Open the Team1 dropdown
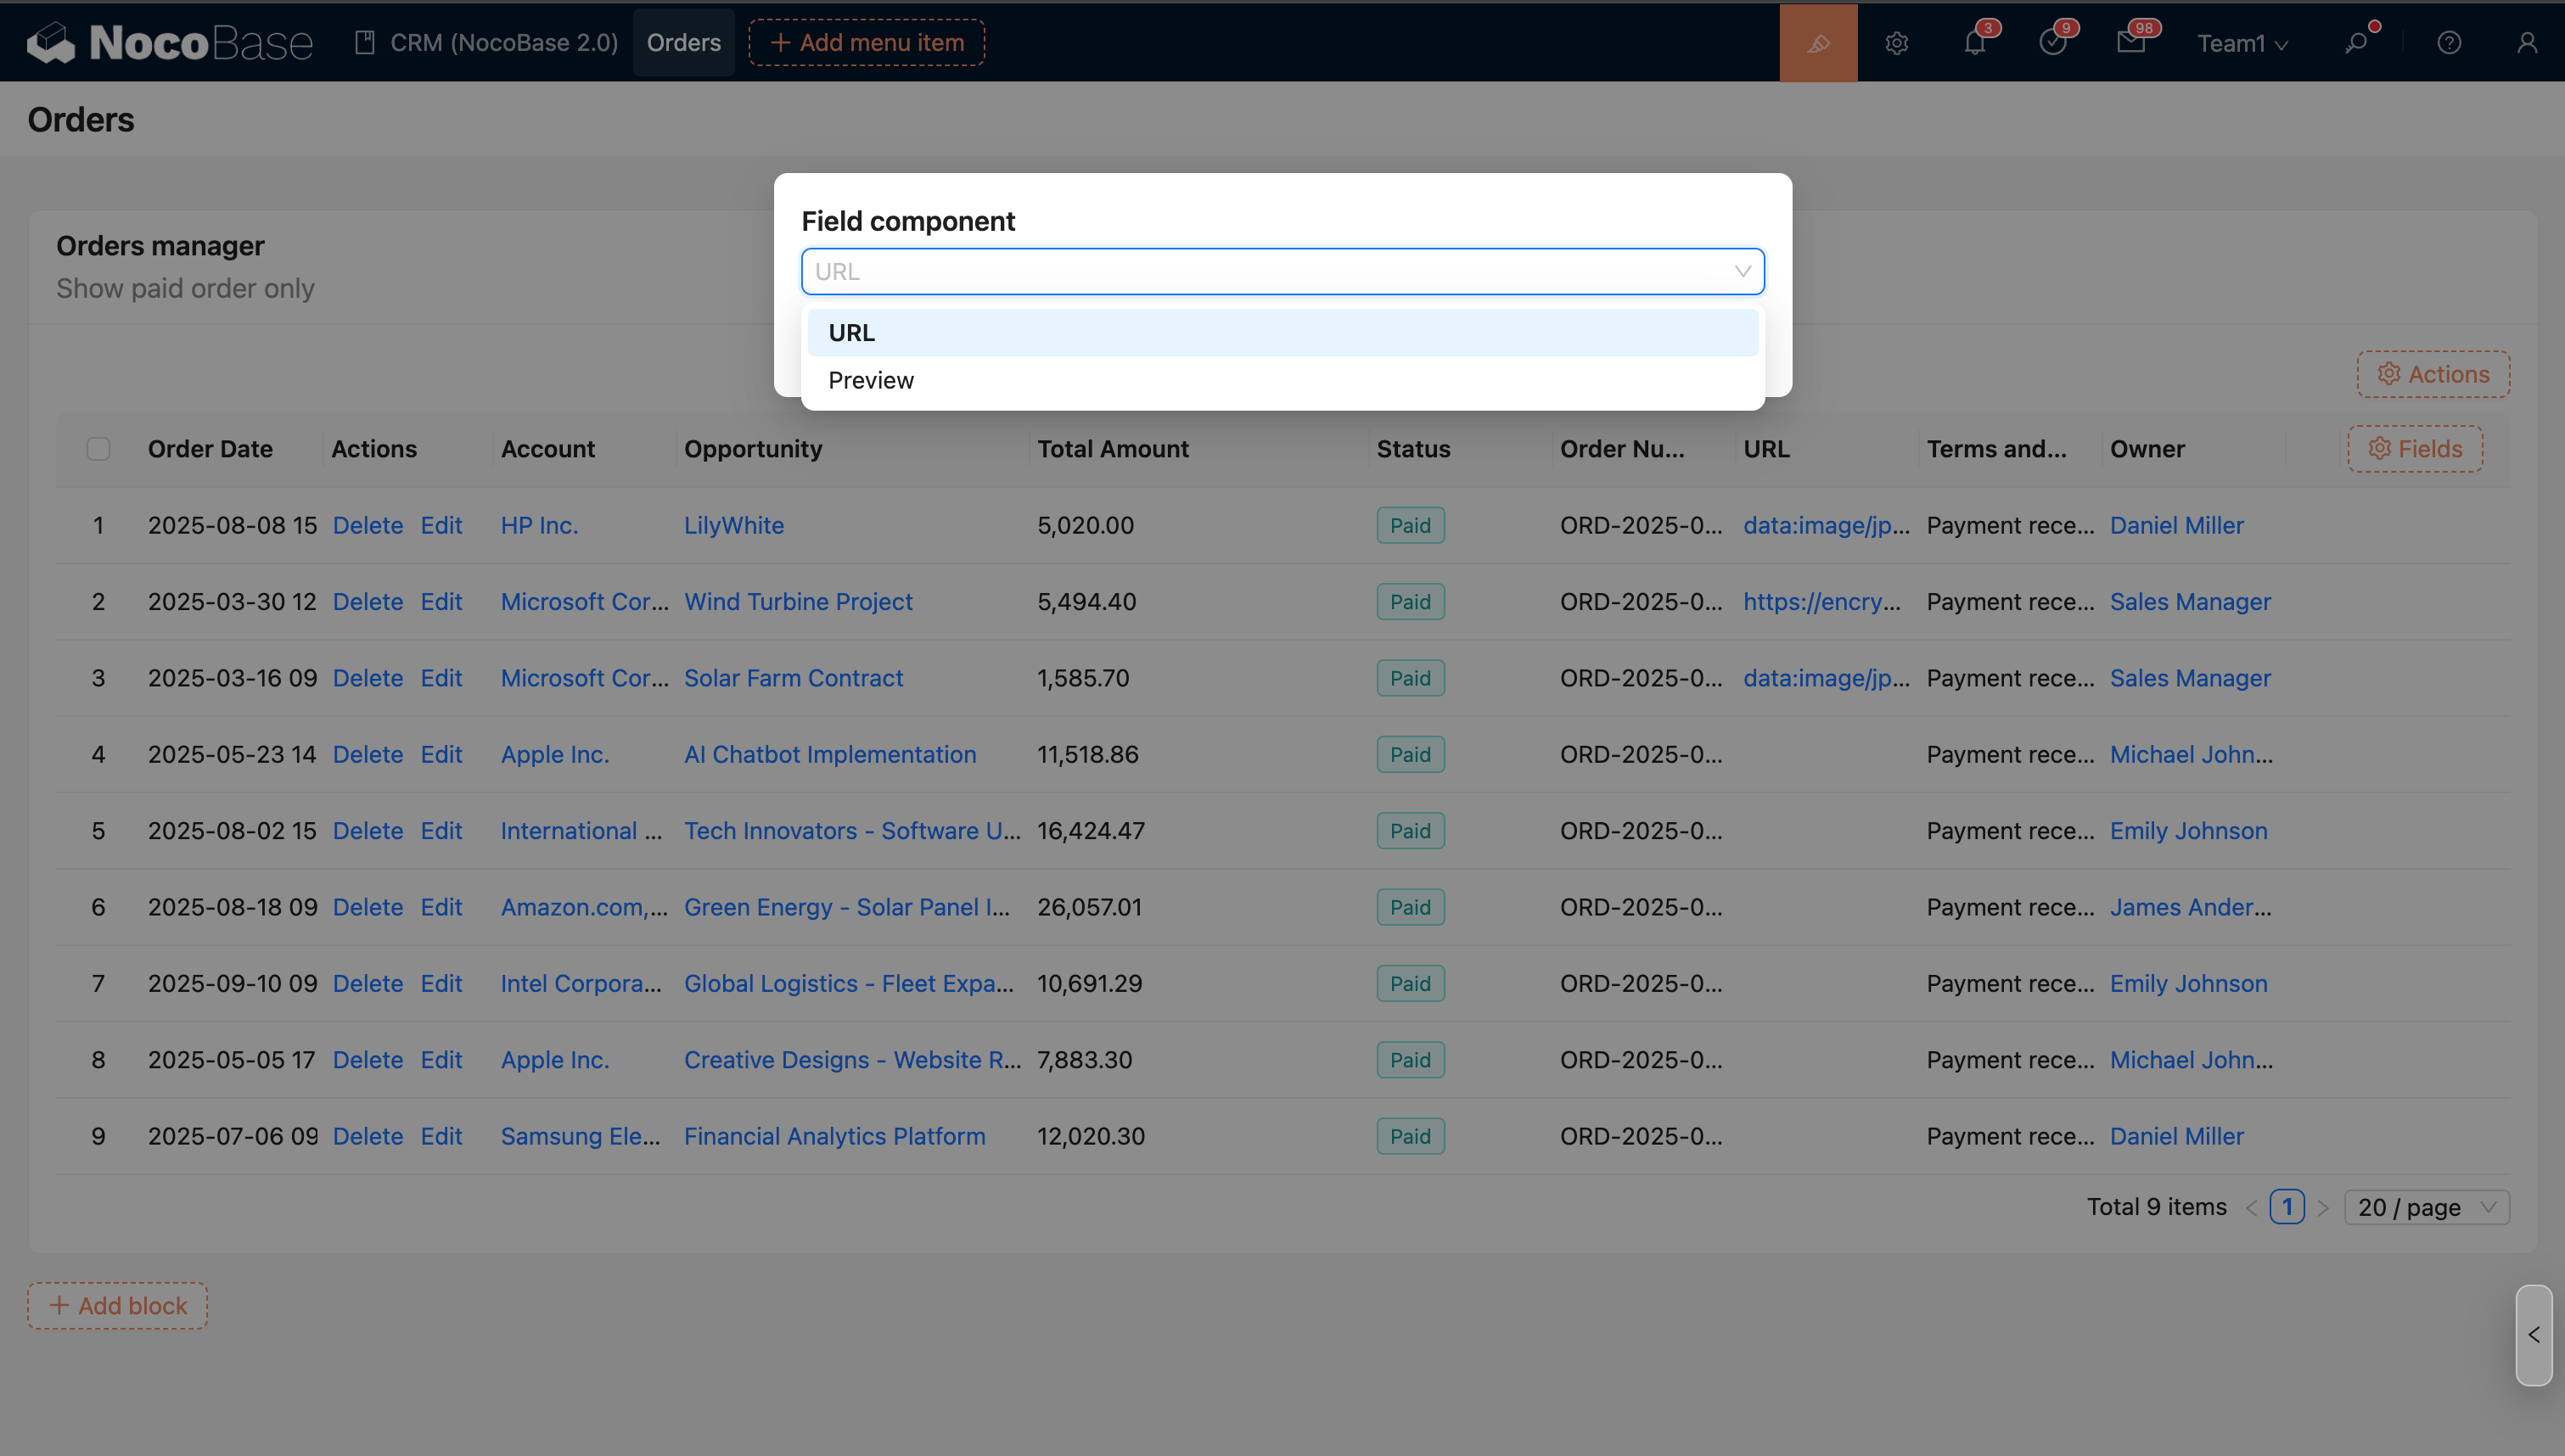2565x1456 pixels. pyautogui.click(x=2242, y=43)
